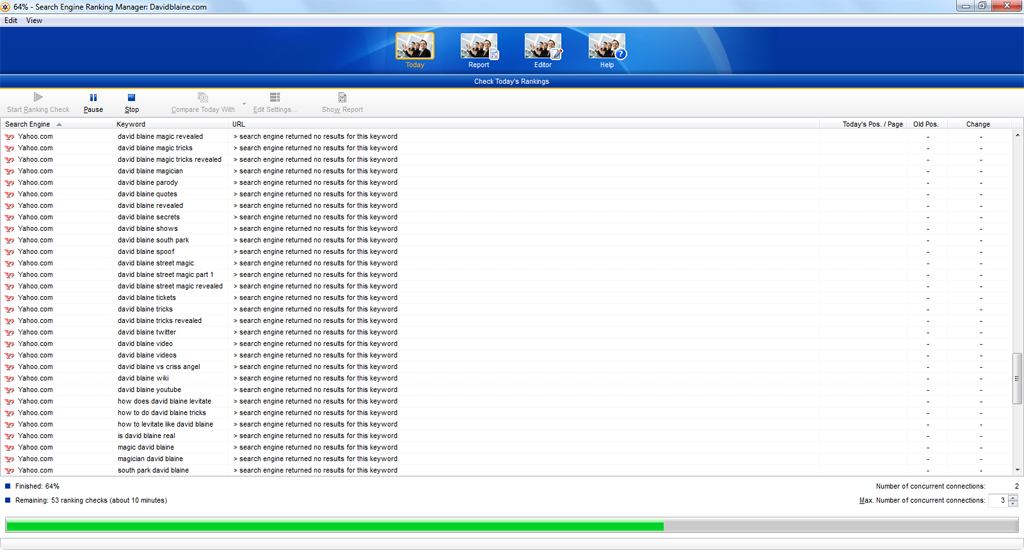Click Yahoo icon in 'david blaine south park' row
The image size is (1024, 550).
[x=9, y=240]
